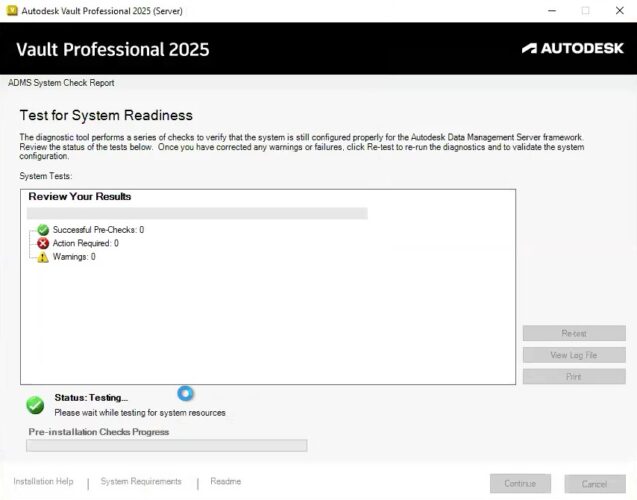Screen dimensions: 637x500
Task: Click the Pre-installation Checks progress bar
Action: pyautogui.click(x=167, y=446)
